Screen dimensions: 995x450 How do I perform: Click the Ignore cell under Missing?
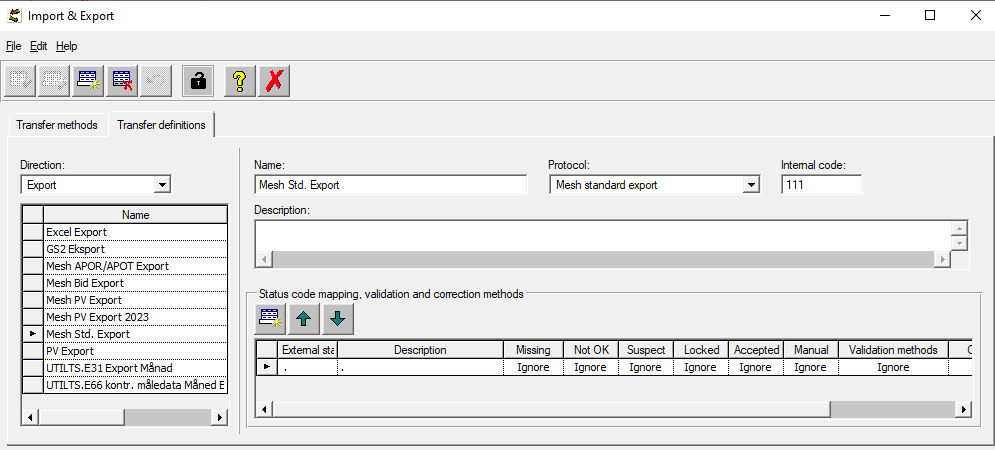coord(533,367)
